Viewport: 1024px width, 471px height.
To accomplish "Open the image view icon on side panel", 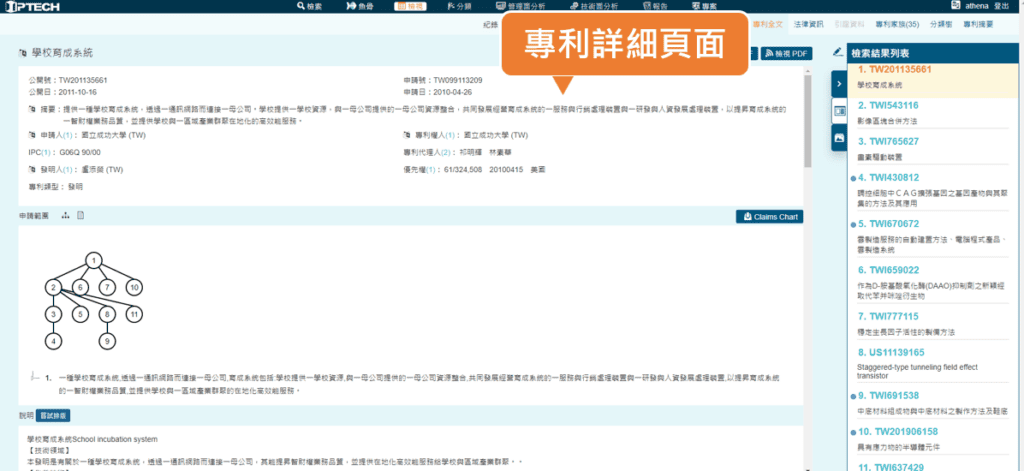I will tap(839, 138).
